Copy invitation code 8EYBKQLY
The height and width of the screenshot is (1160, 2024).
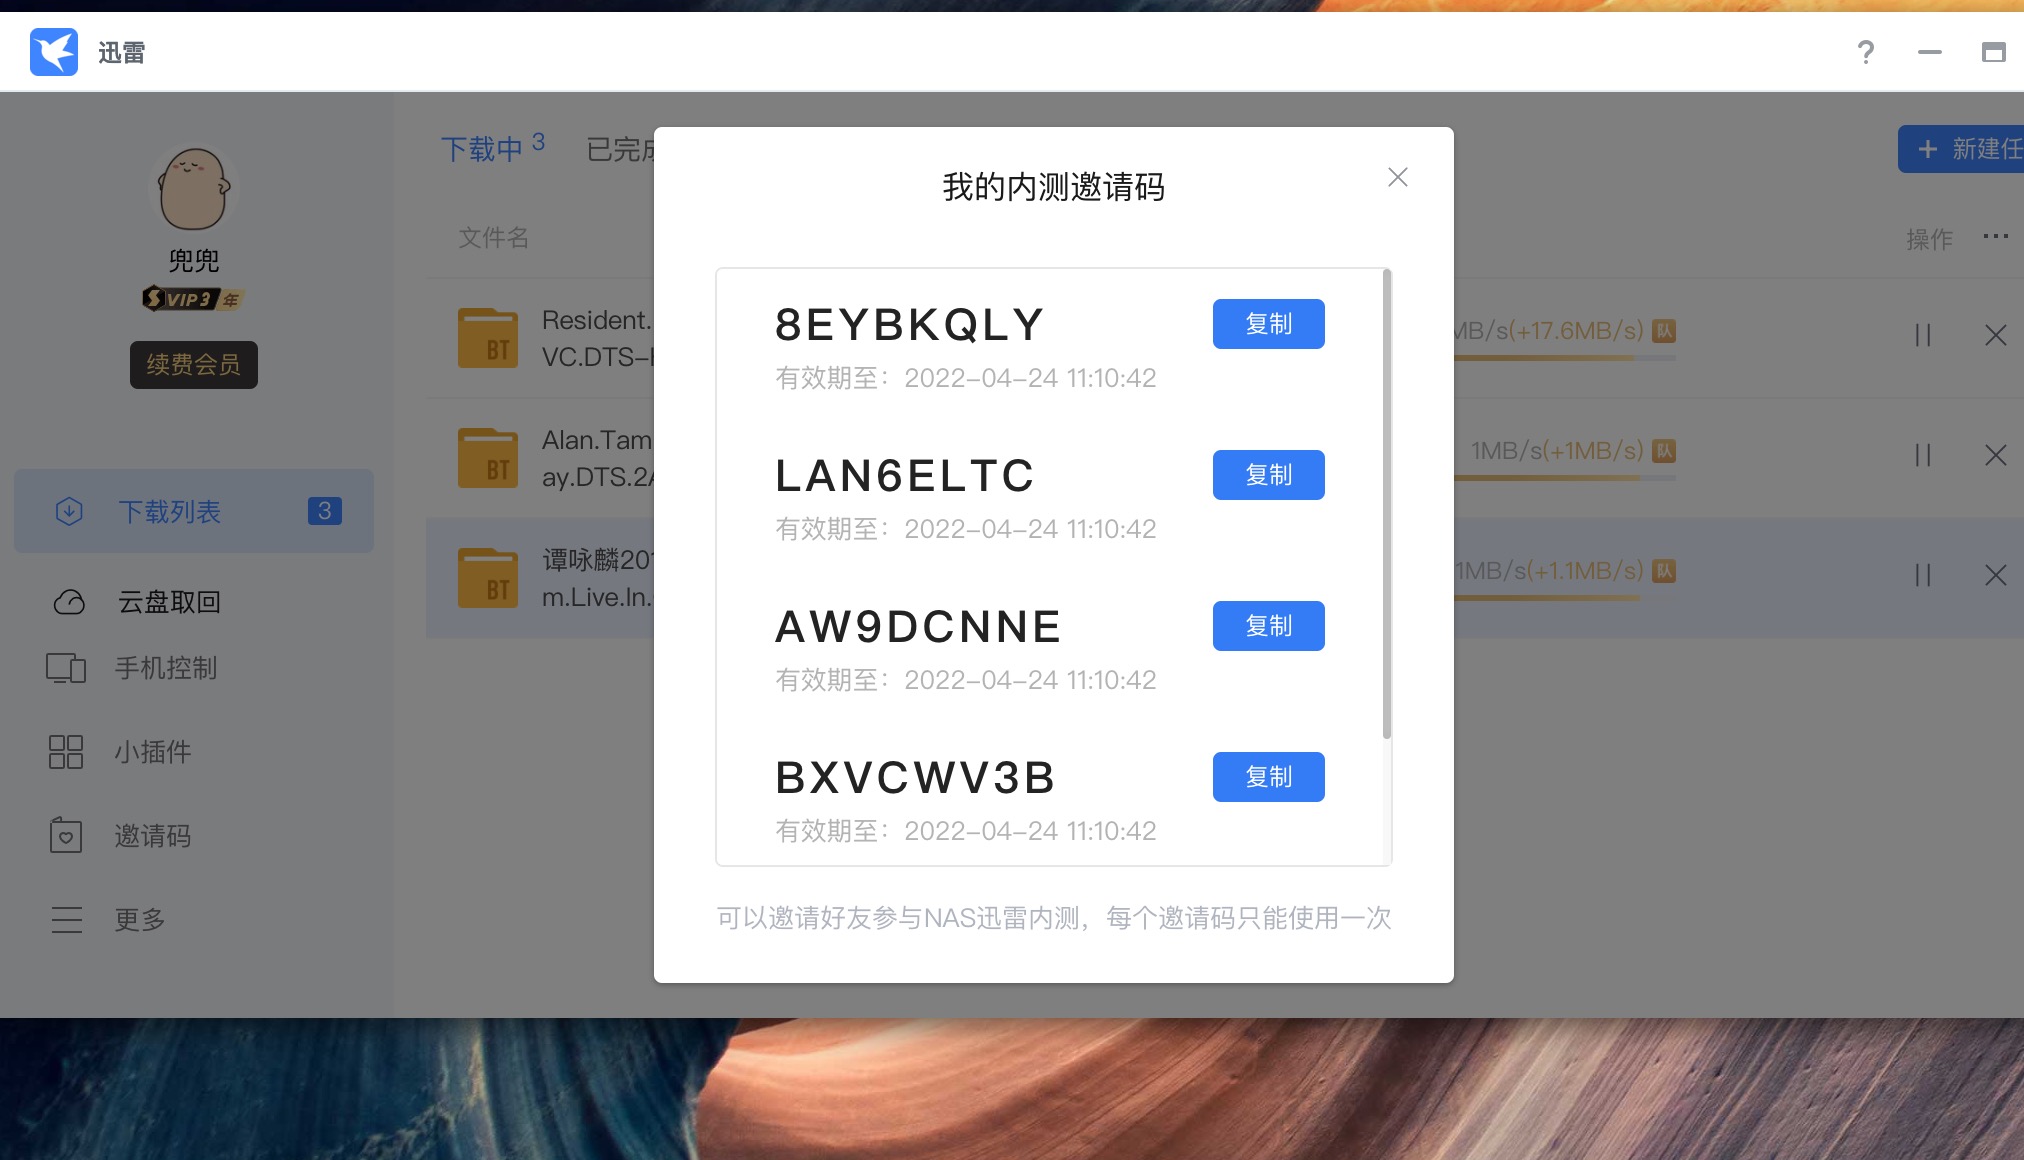coord(1268,324)
